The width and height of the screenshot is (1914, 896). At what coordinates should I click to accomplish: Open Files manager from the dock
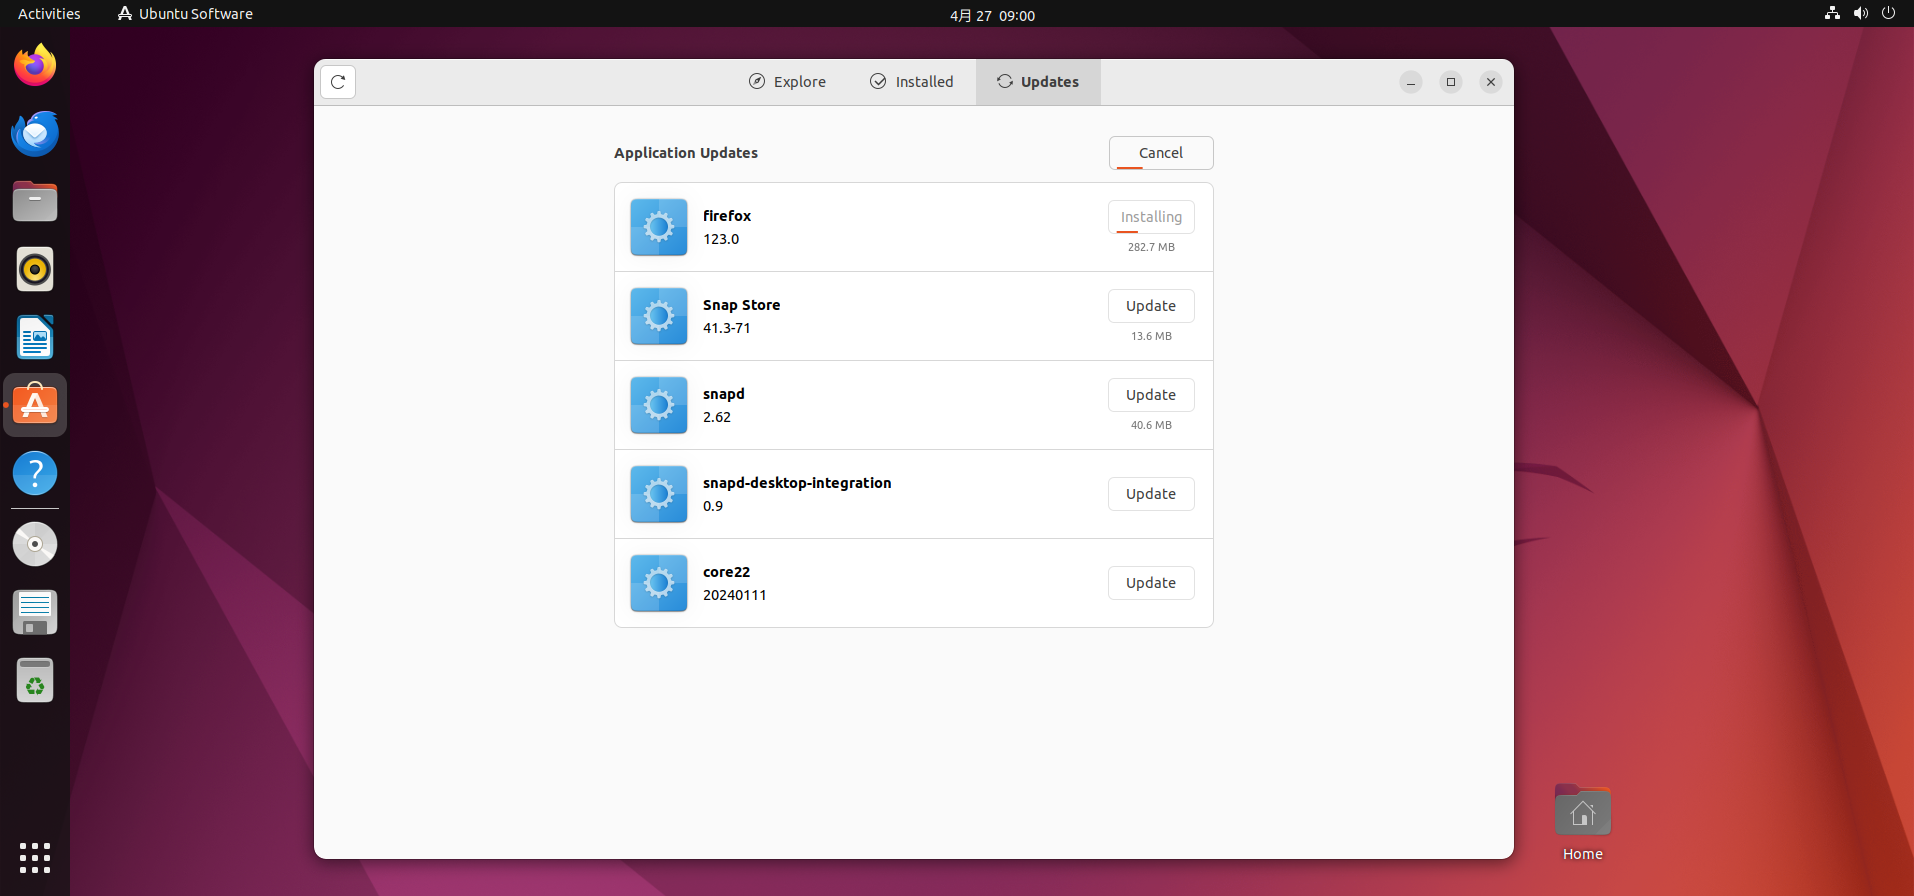(35, 201)
